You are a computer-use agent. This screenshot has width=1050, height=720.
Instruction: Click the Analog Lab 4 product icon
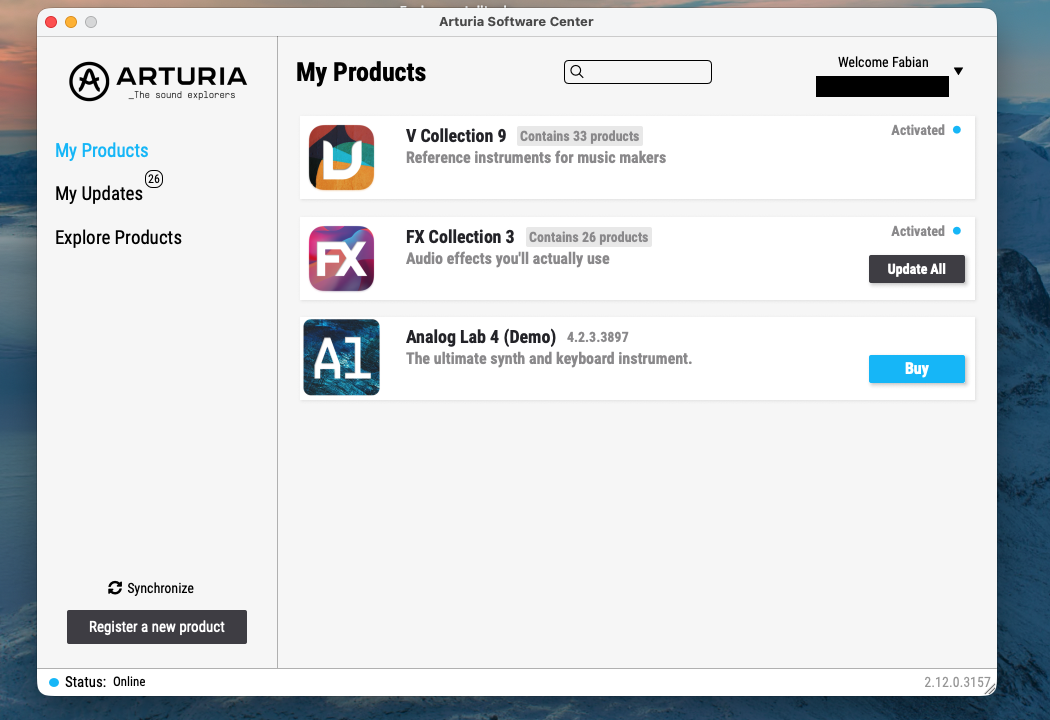tap(341, 357)
